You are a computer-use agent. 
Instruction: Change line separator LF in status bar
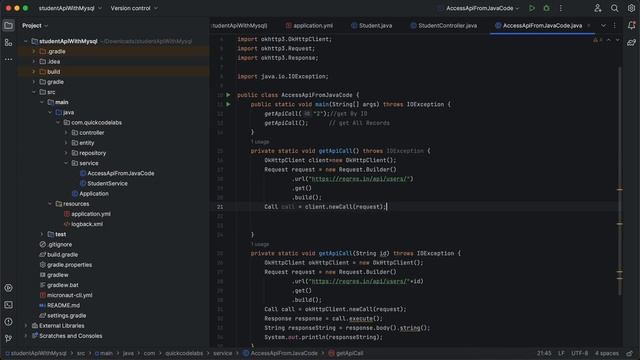click(562, 353)
